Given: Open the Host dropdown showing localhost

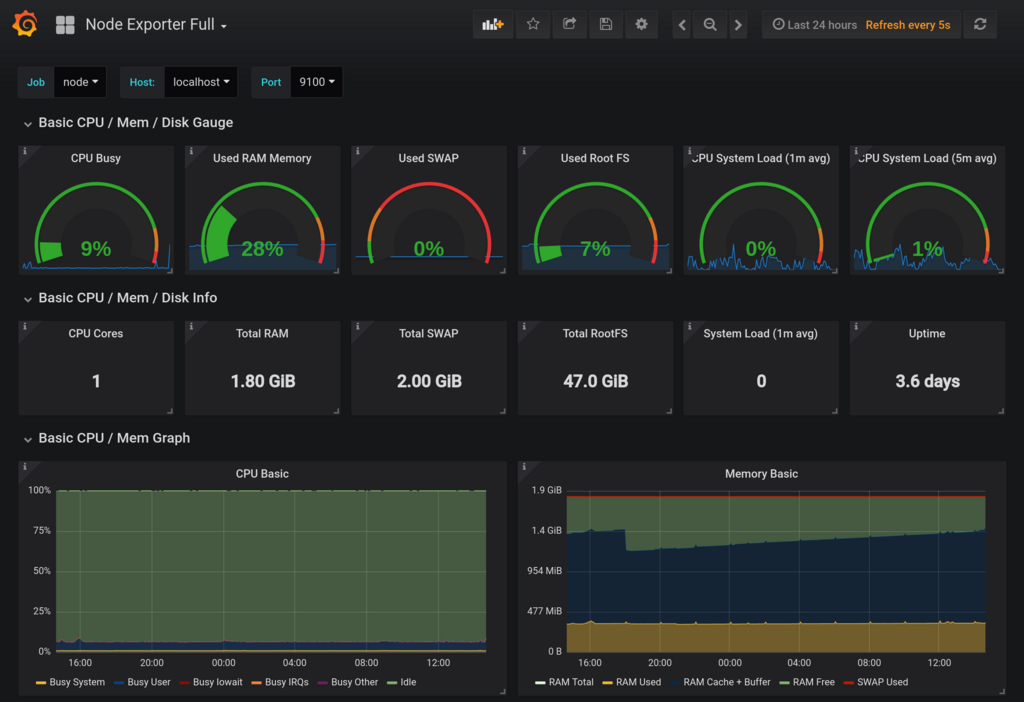Looking at the screenshot, I should [x=201, y=82].
